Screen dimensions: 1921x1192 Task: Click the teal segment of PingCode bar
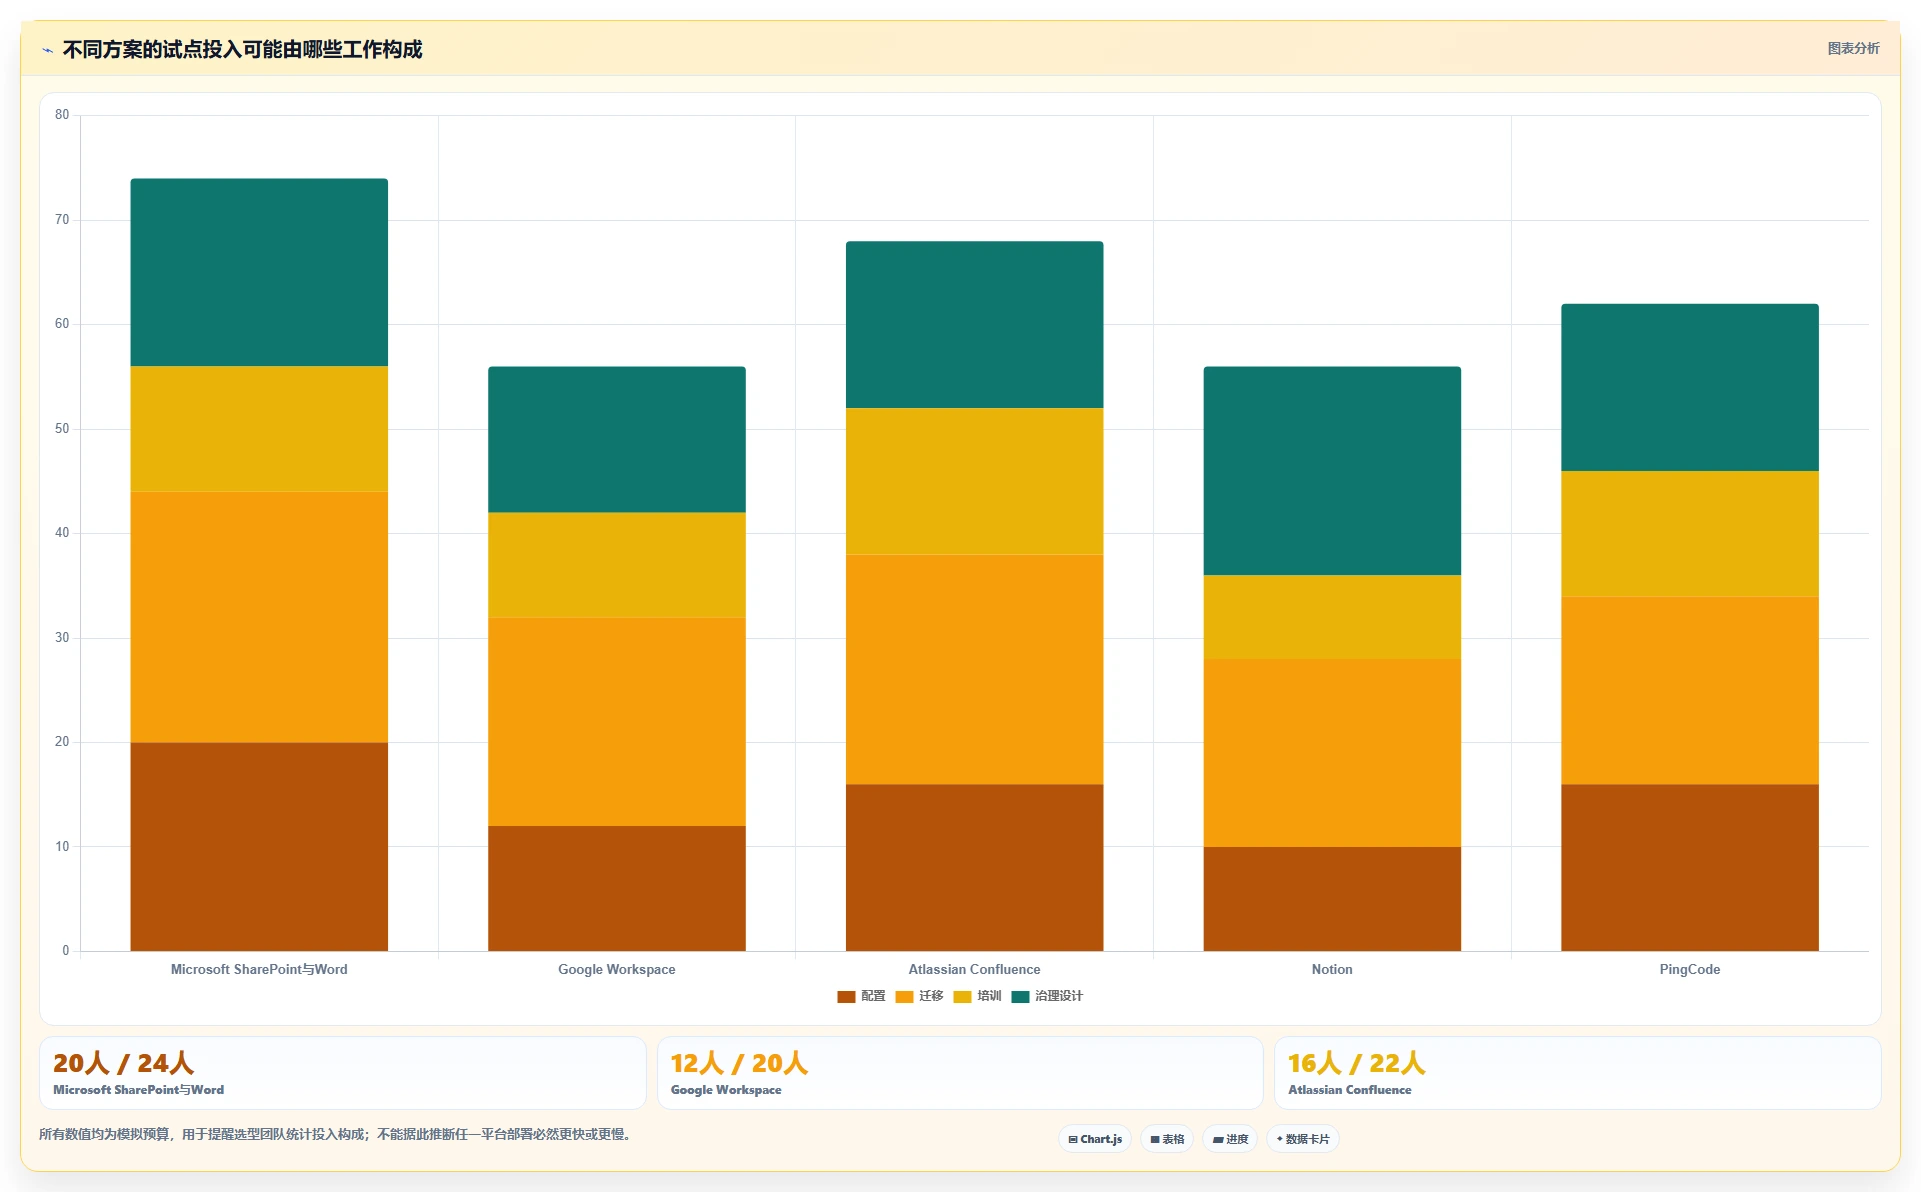(x=1690, y=387)
